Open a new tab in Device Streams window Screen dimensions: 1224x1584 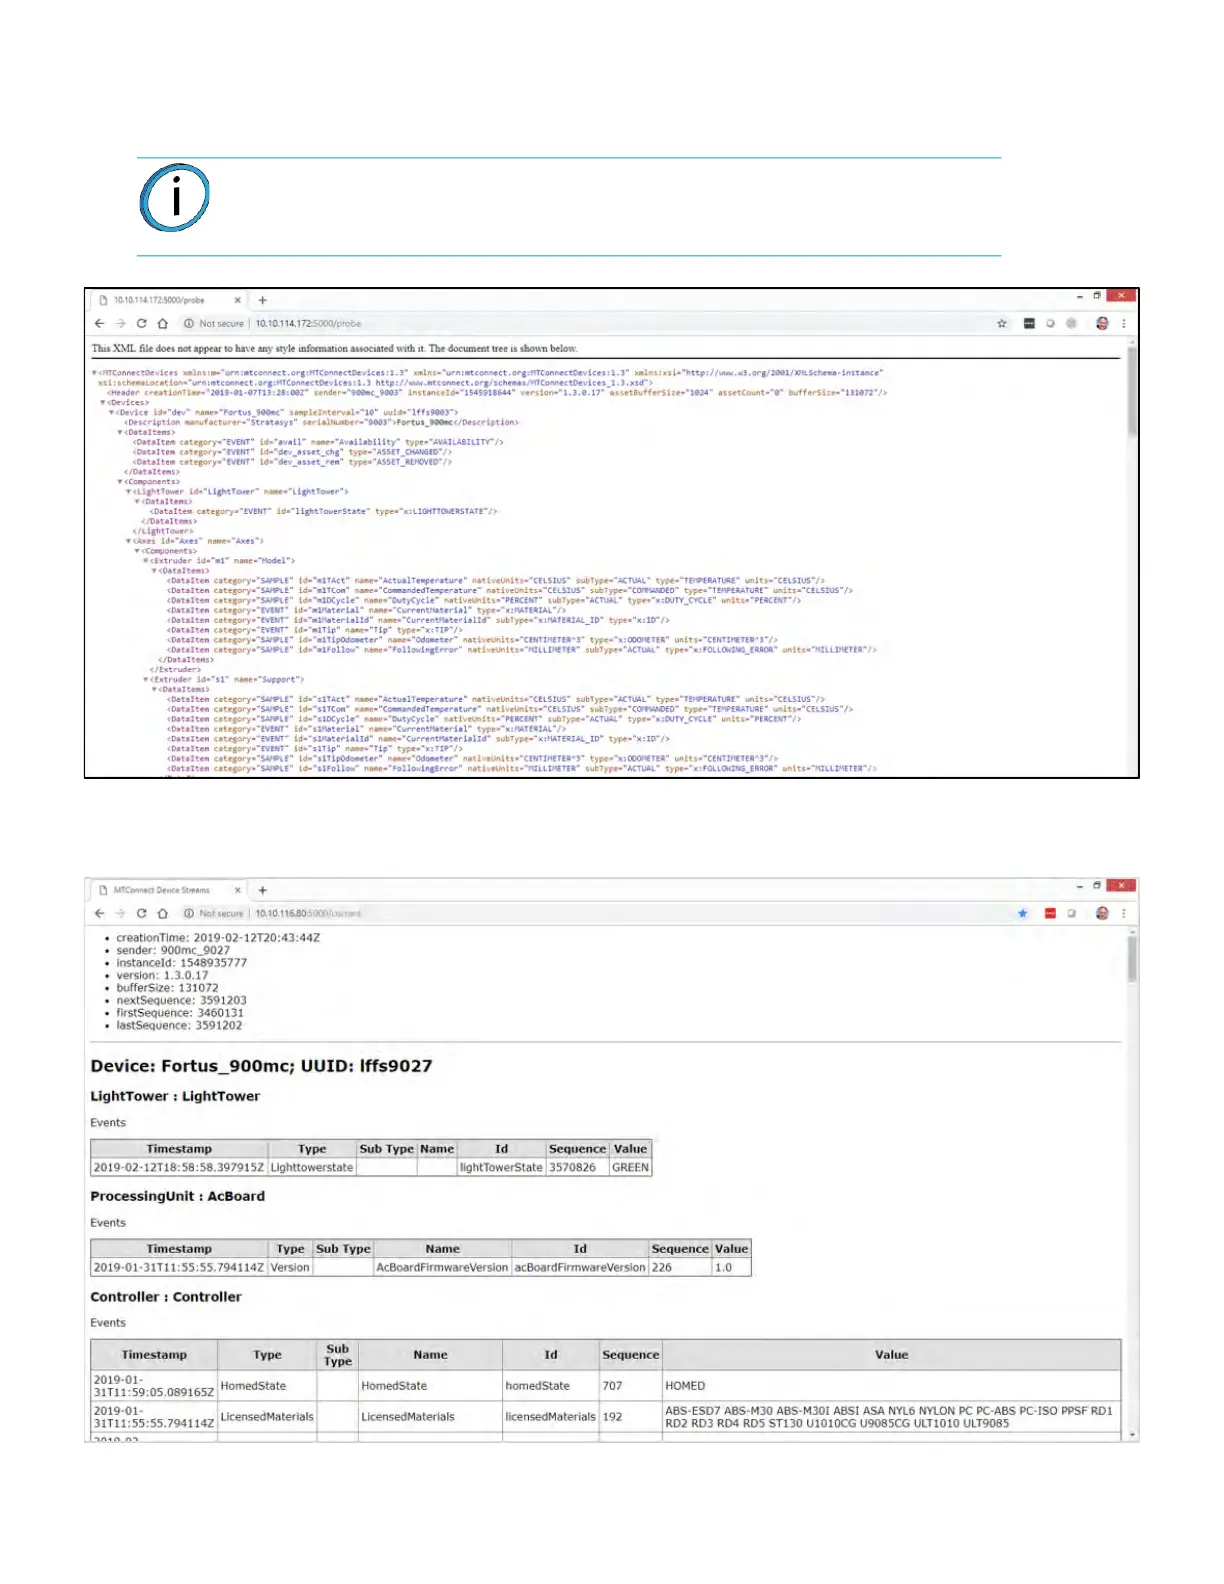point(263,890)
